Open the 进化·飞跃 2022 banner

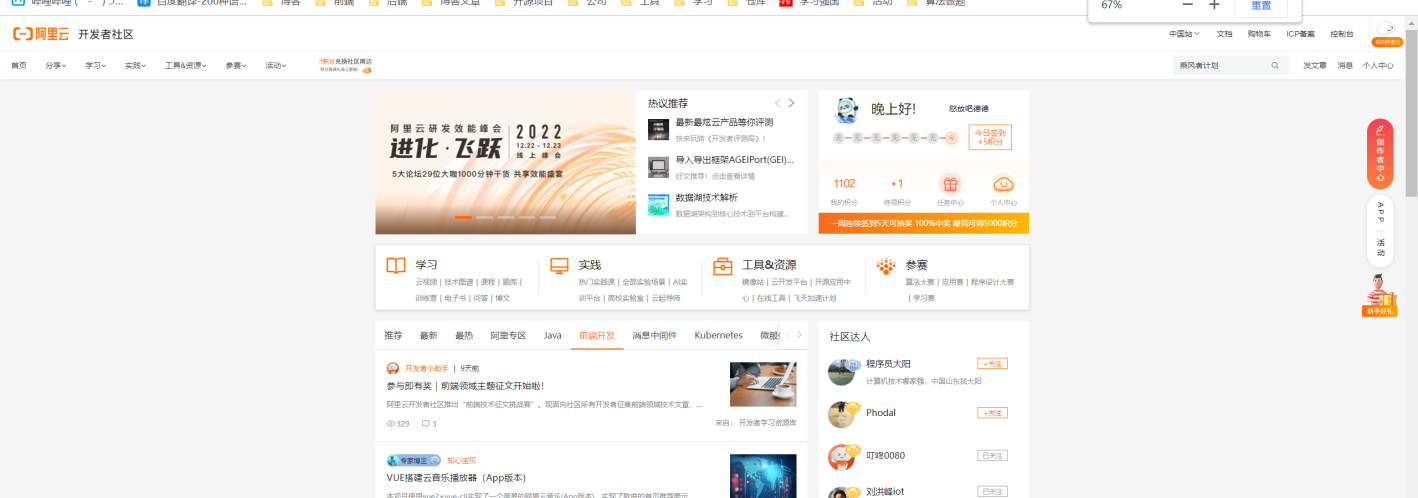505,162
